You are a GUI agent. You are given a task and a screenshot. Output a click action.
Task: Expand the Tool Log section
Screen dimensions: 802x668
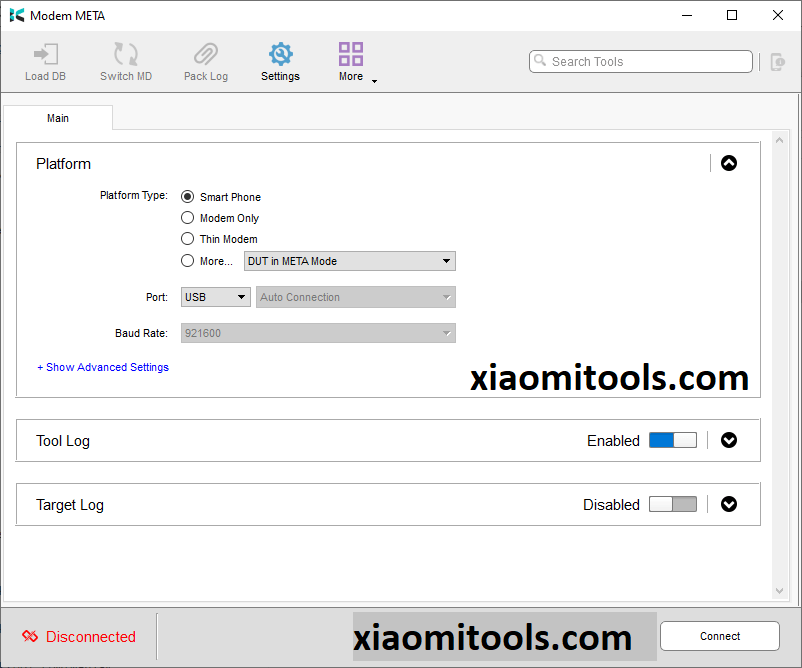coord(729,440)
